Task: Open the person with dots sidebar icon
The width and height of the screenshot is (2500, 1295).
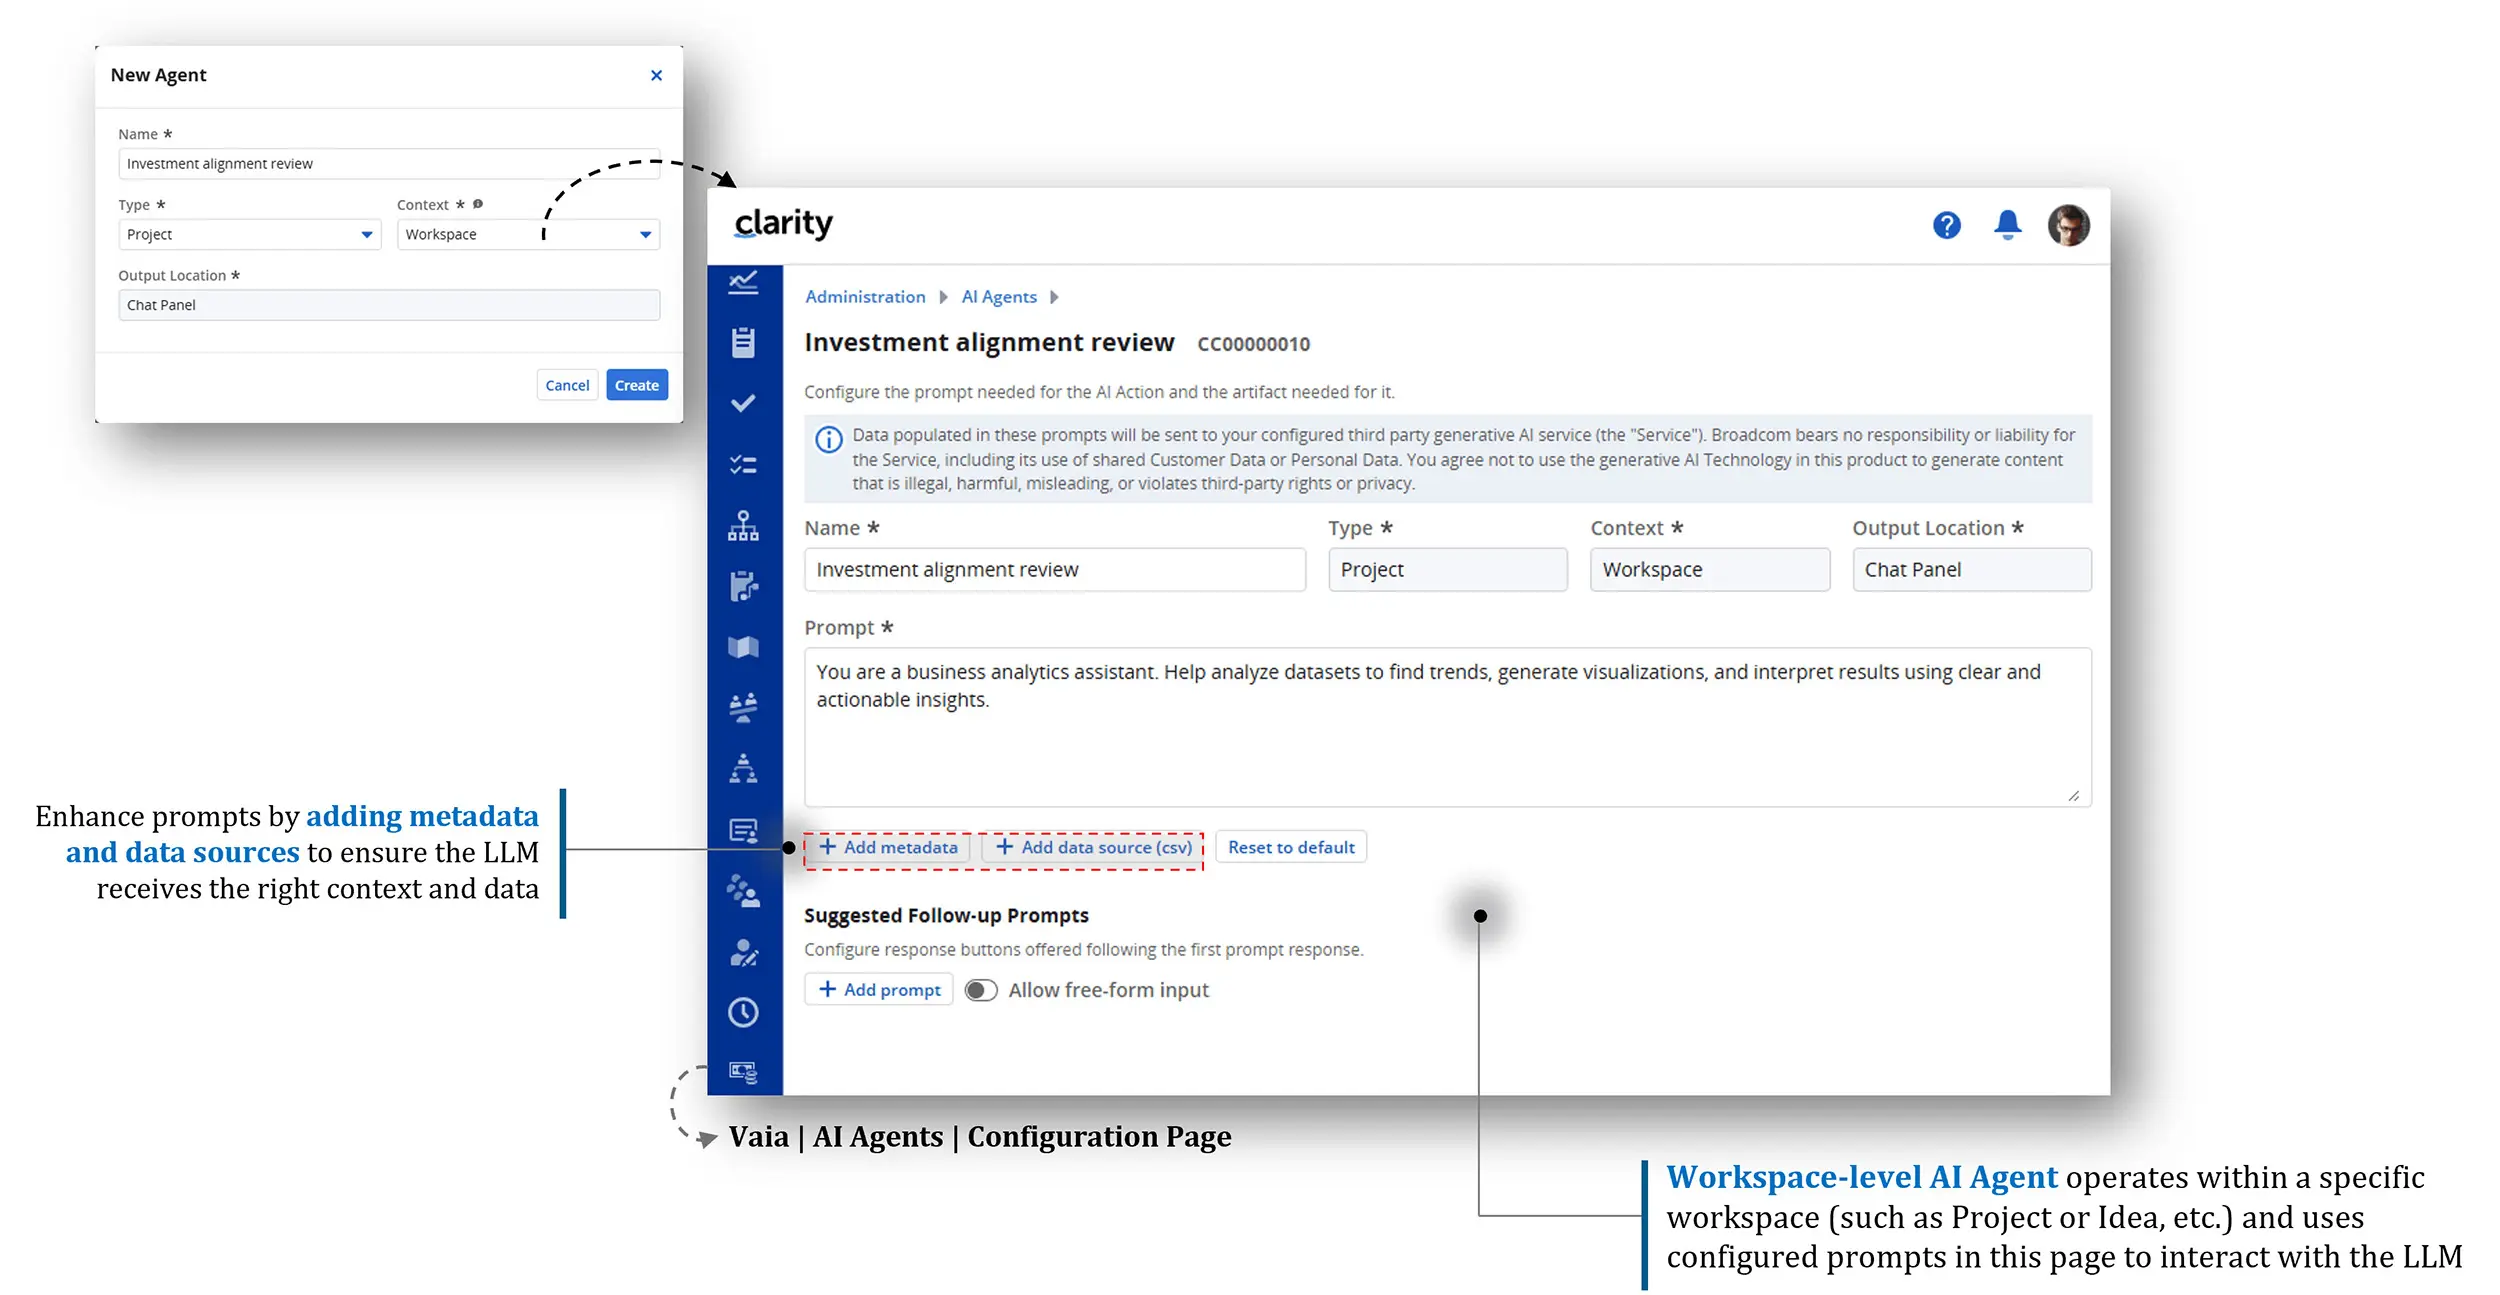Action: coord(743,891)
